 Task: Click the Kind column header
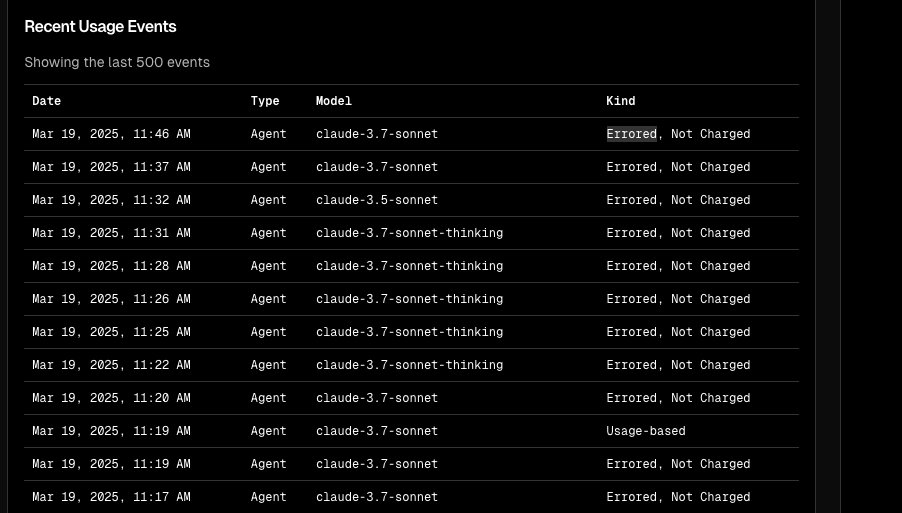coord(621,101)
